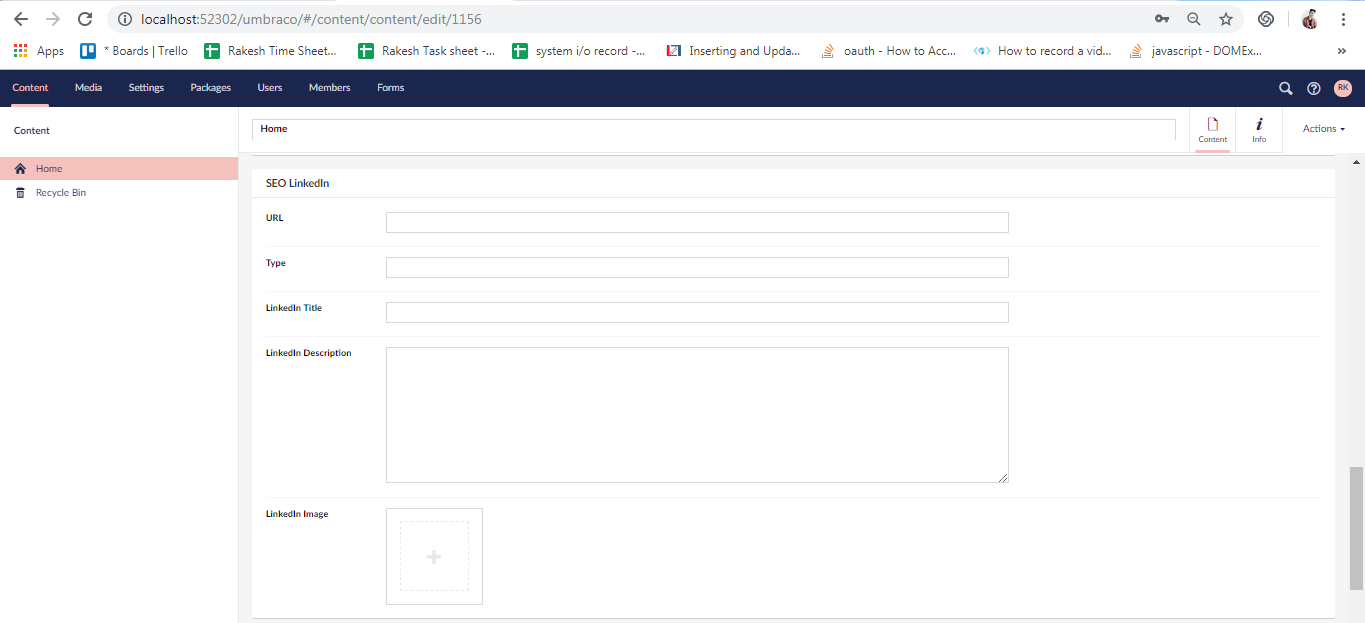Click the browser back arrow
Screen dimensions: 1365x623
(21, 19)
